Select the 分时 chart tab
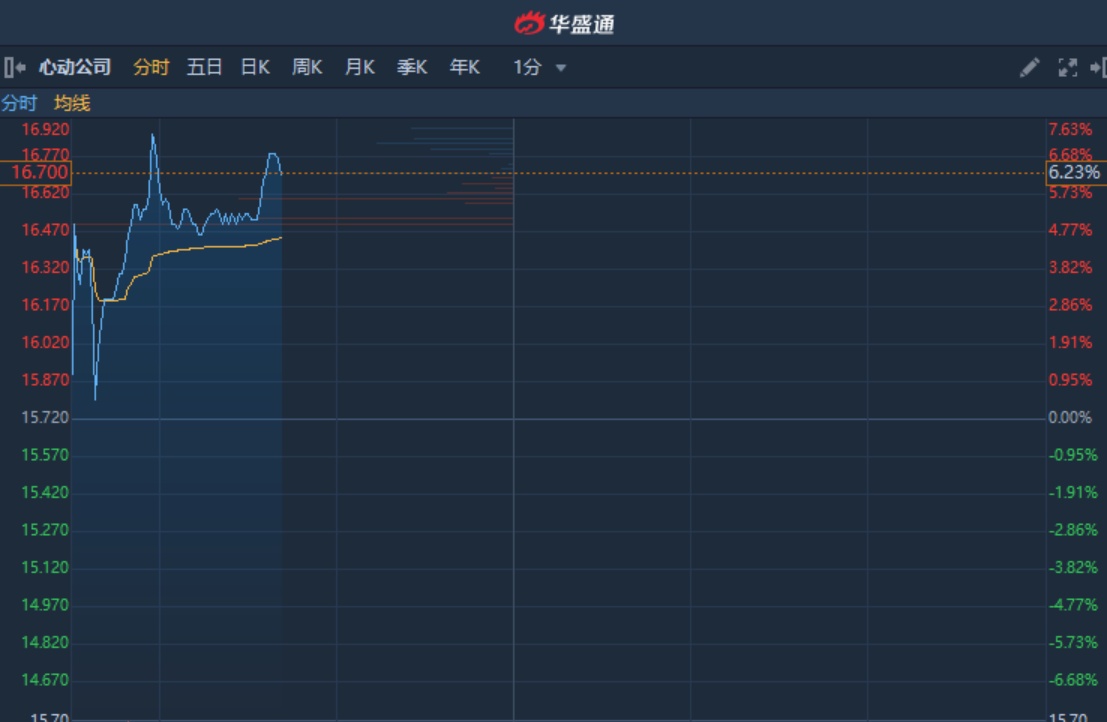This screenshot has height=722, width=1107. coord(151,68)
